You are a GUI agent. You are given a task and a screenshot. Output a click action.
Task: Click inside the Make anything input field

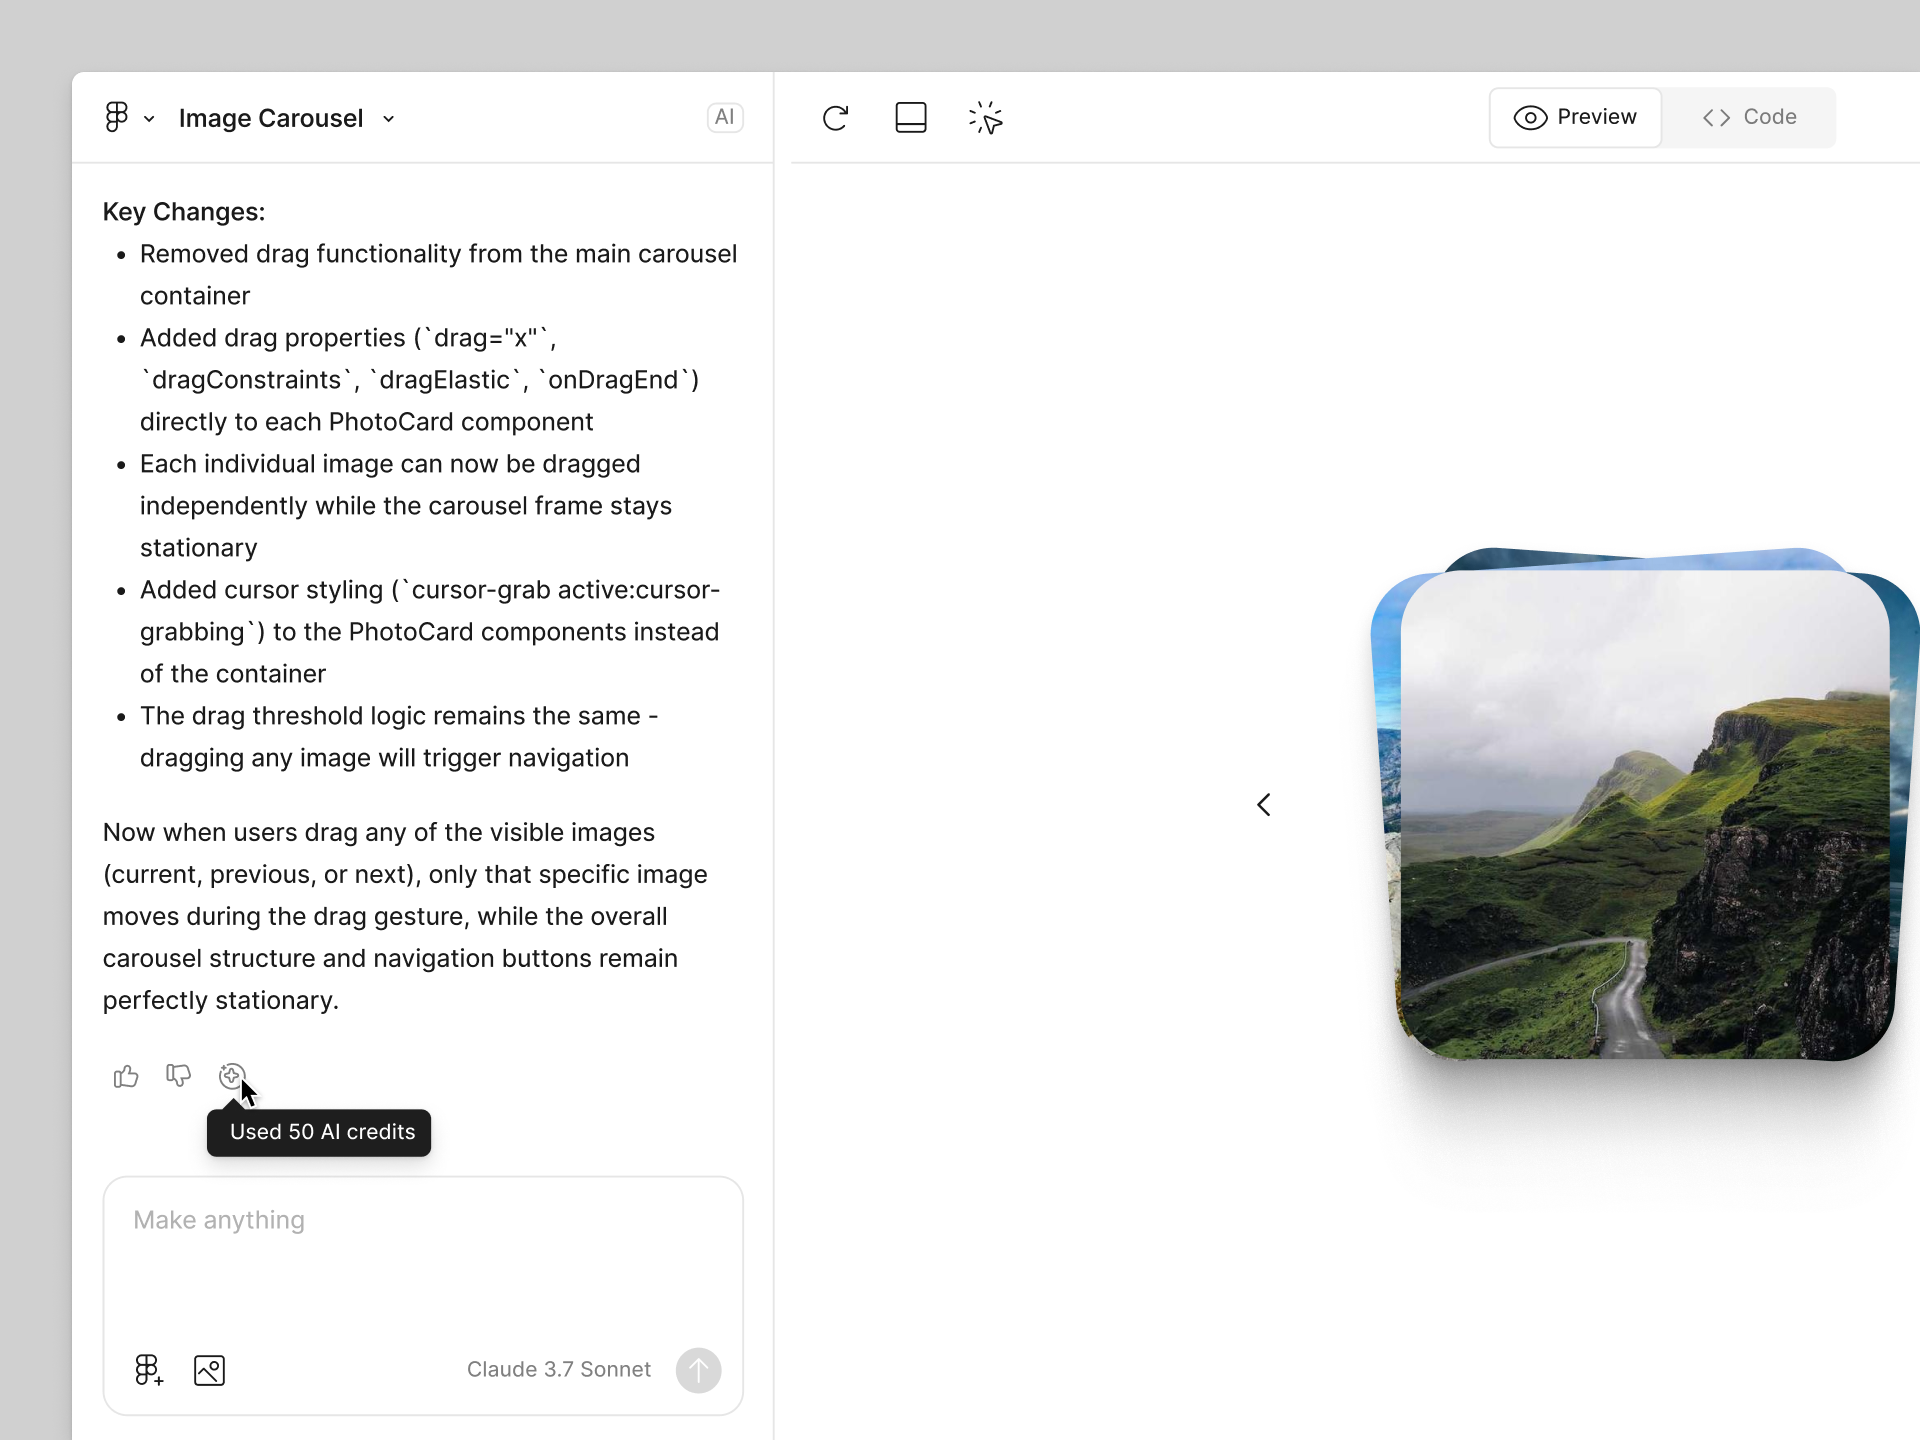click(420, 1250)
